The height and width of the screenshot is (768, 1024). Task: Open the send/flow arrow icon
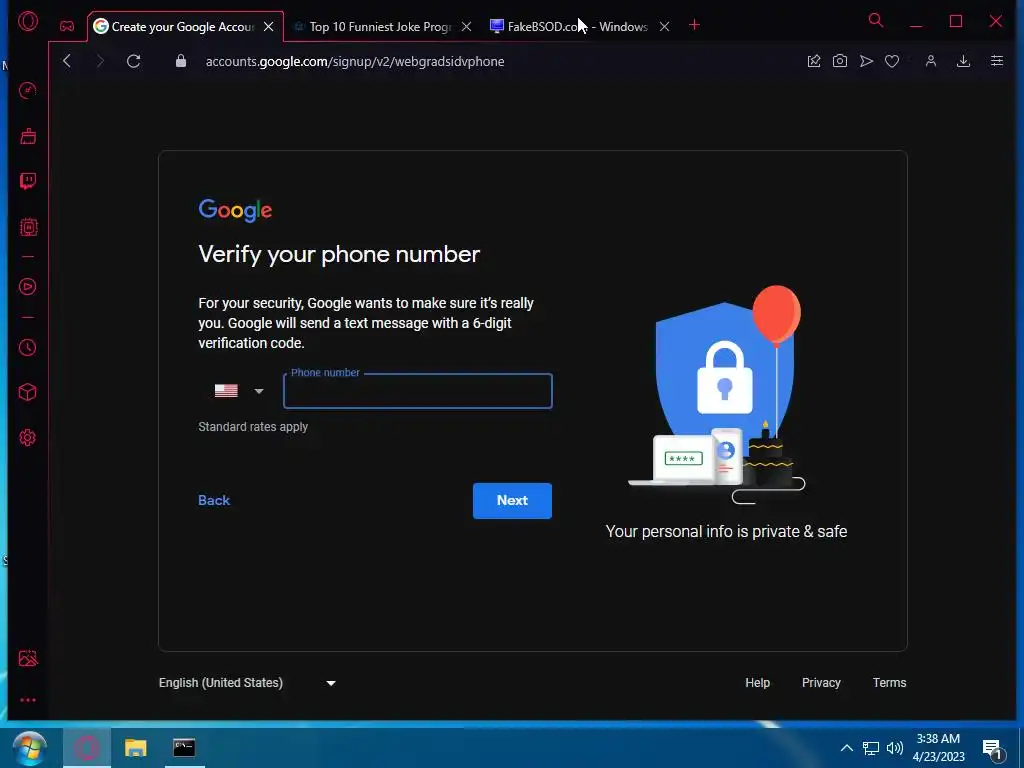pyautogui.click(x=866, y=61)
